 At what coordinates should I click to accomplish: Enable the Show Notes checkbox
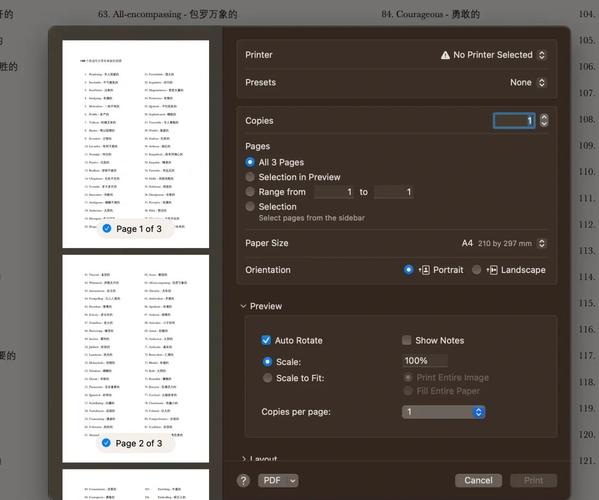(407, 340)
